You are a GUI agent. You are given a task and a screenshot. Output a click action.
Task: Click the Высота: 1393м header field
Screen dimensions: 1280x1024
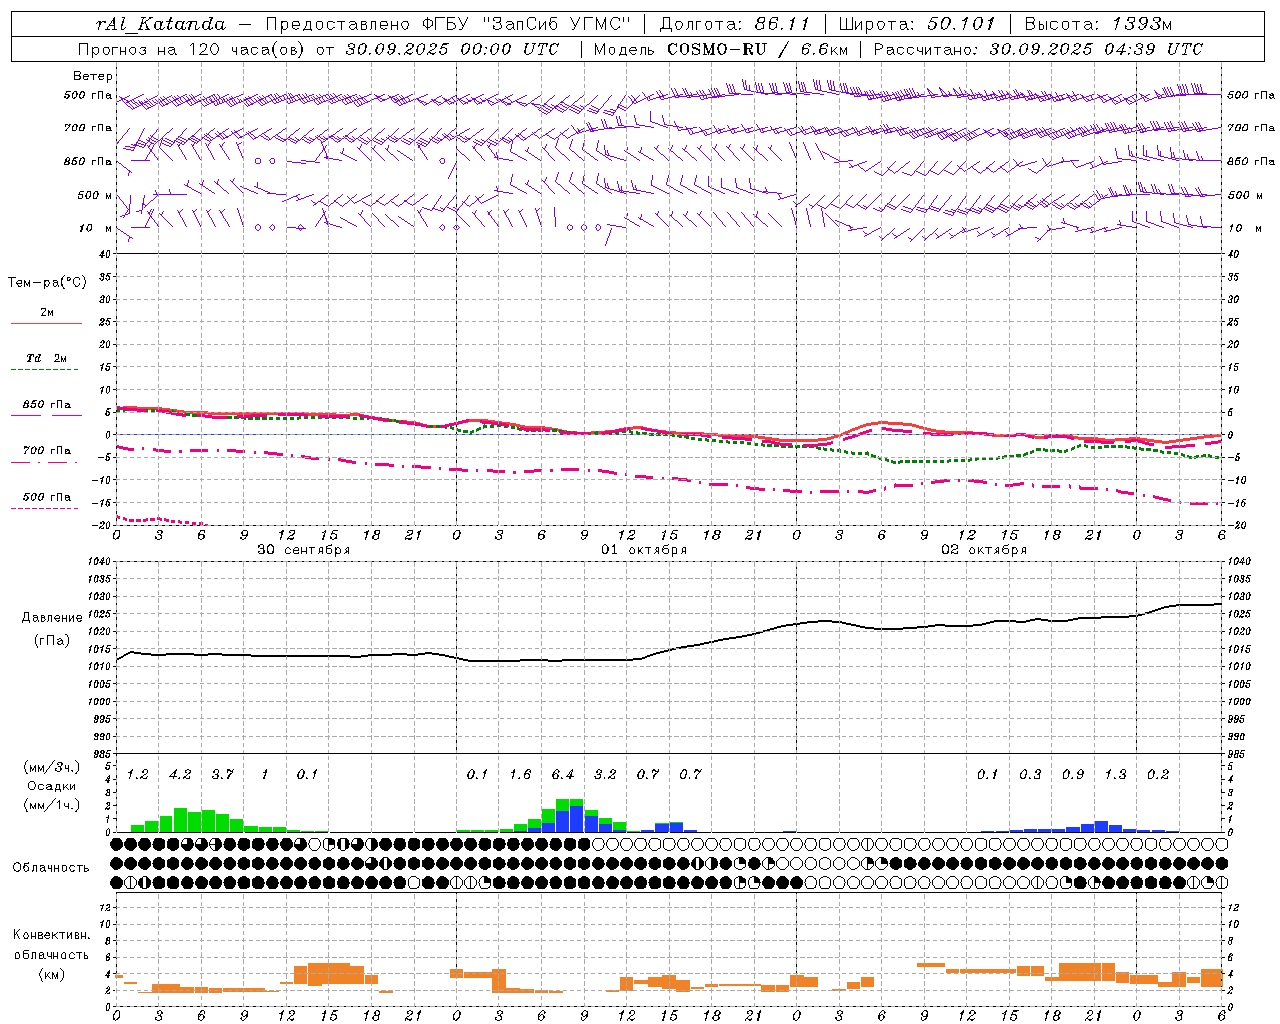pos(1098,24)
